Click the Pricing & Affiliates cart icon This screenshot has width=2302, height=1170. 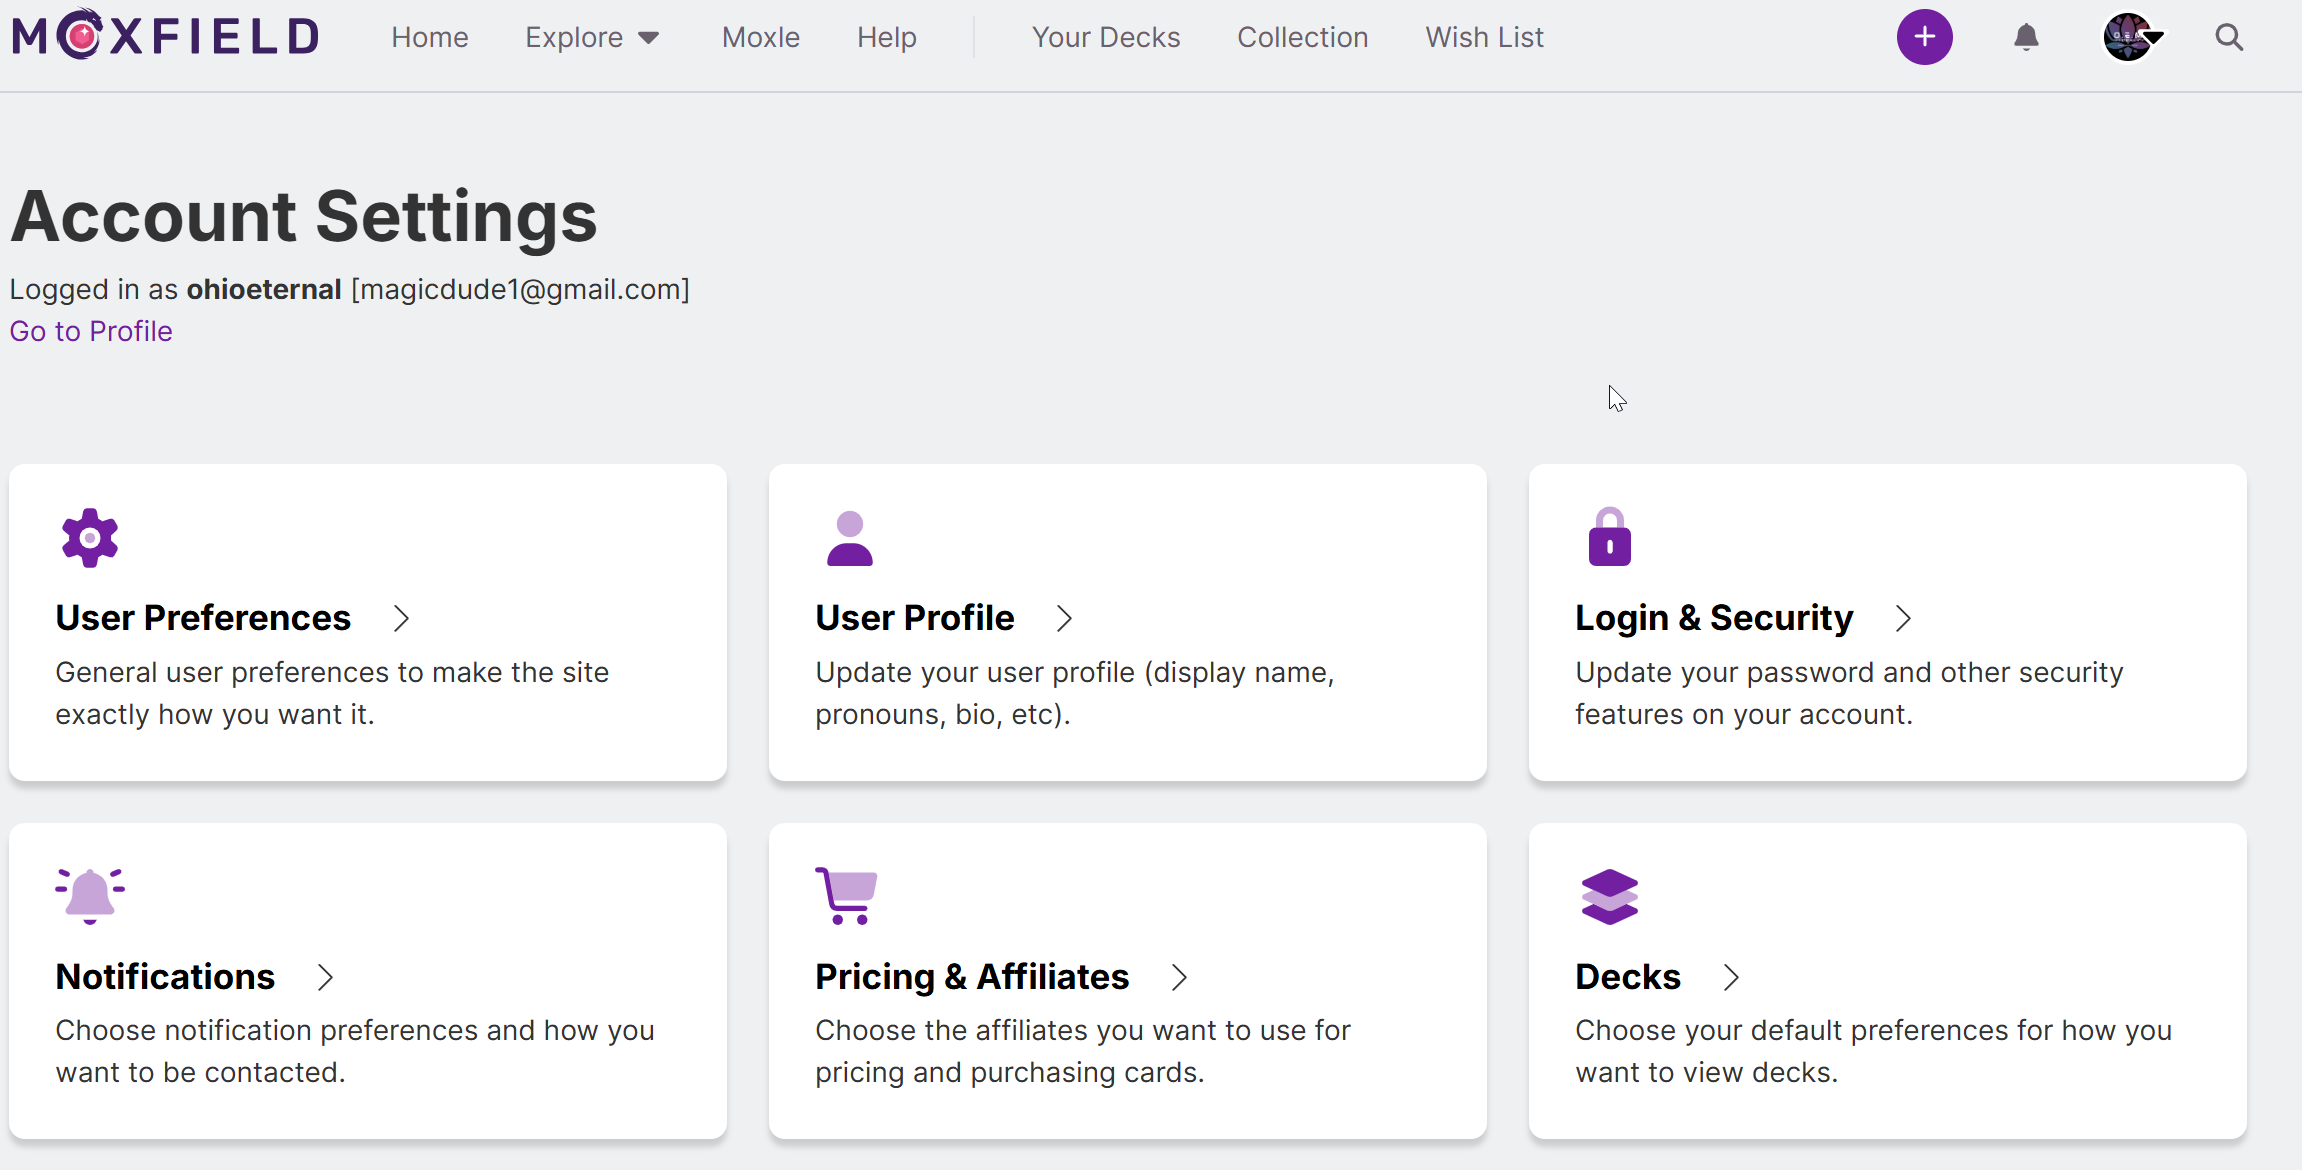point(846,896)
